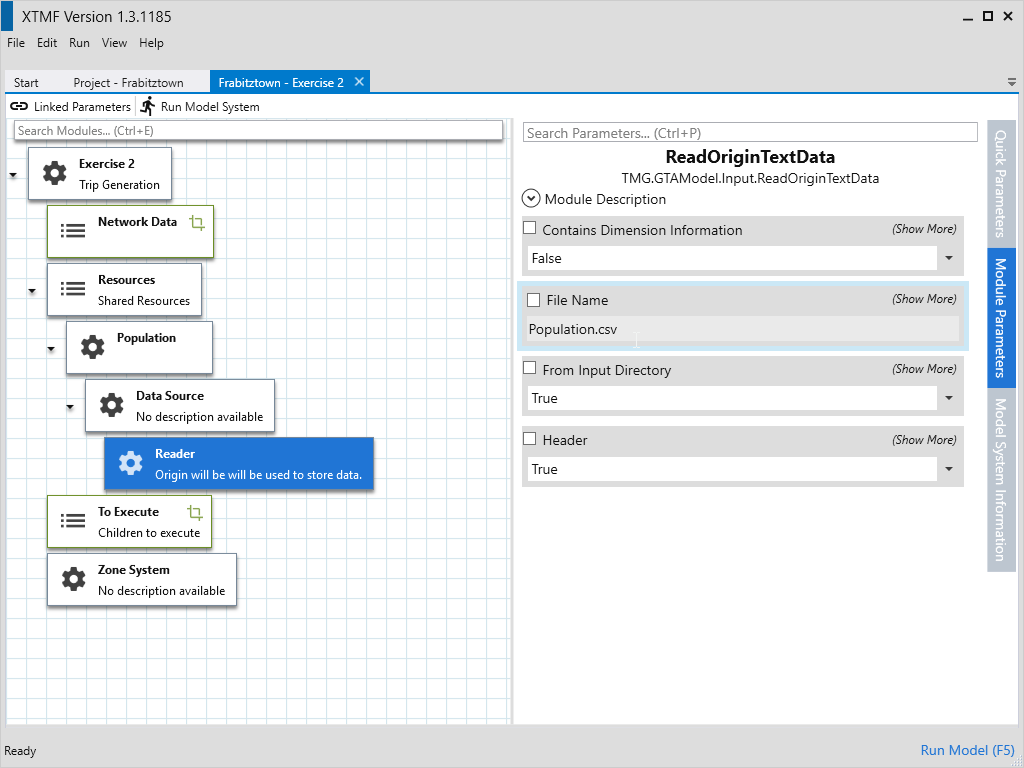Click the list icon on Network Data module
The width and height of the screenshot is (1024, 768).
(x=73, y=231)
